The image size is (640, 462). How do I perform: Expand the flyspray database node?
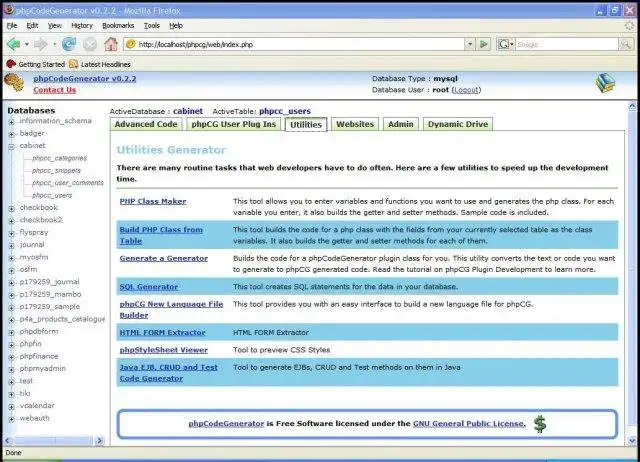pos(11,233)
